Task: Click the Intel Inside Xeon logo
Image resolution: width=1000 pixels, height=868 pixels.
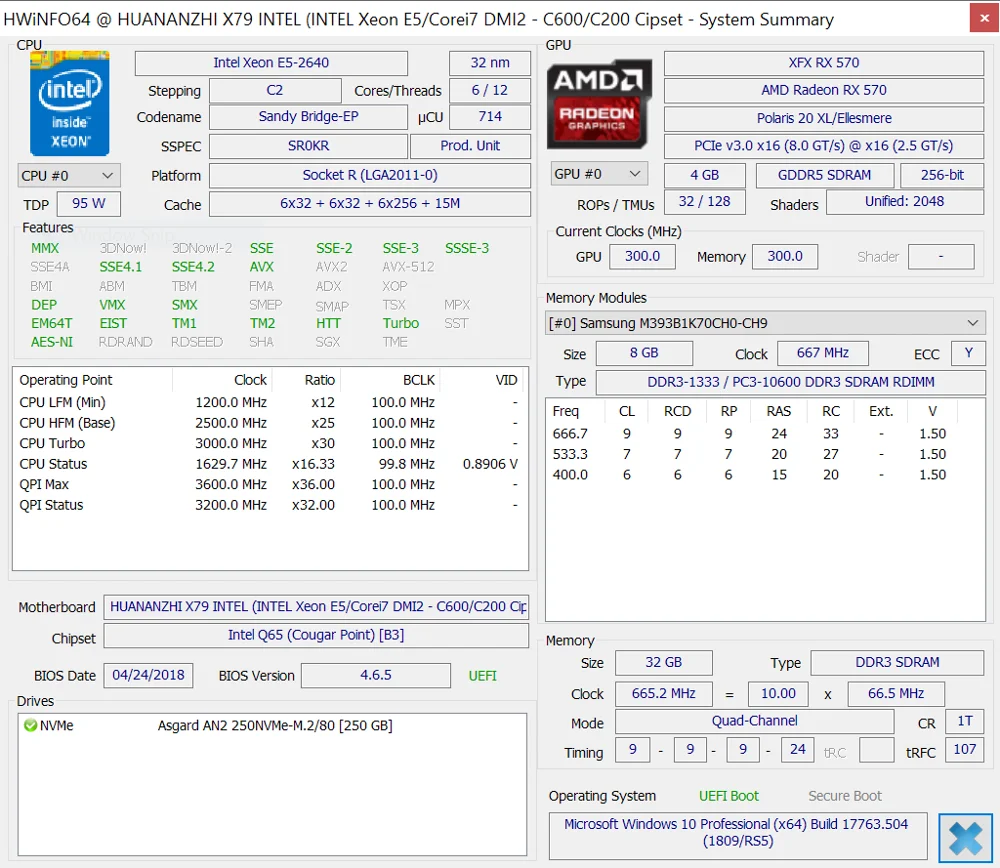Action: [70, 103]
